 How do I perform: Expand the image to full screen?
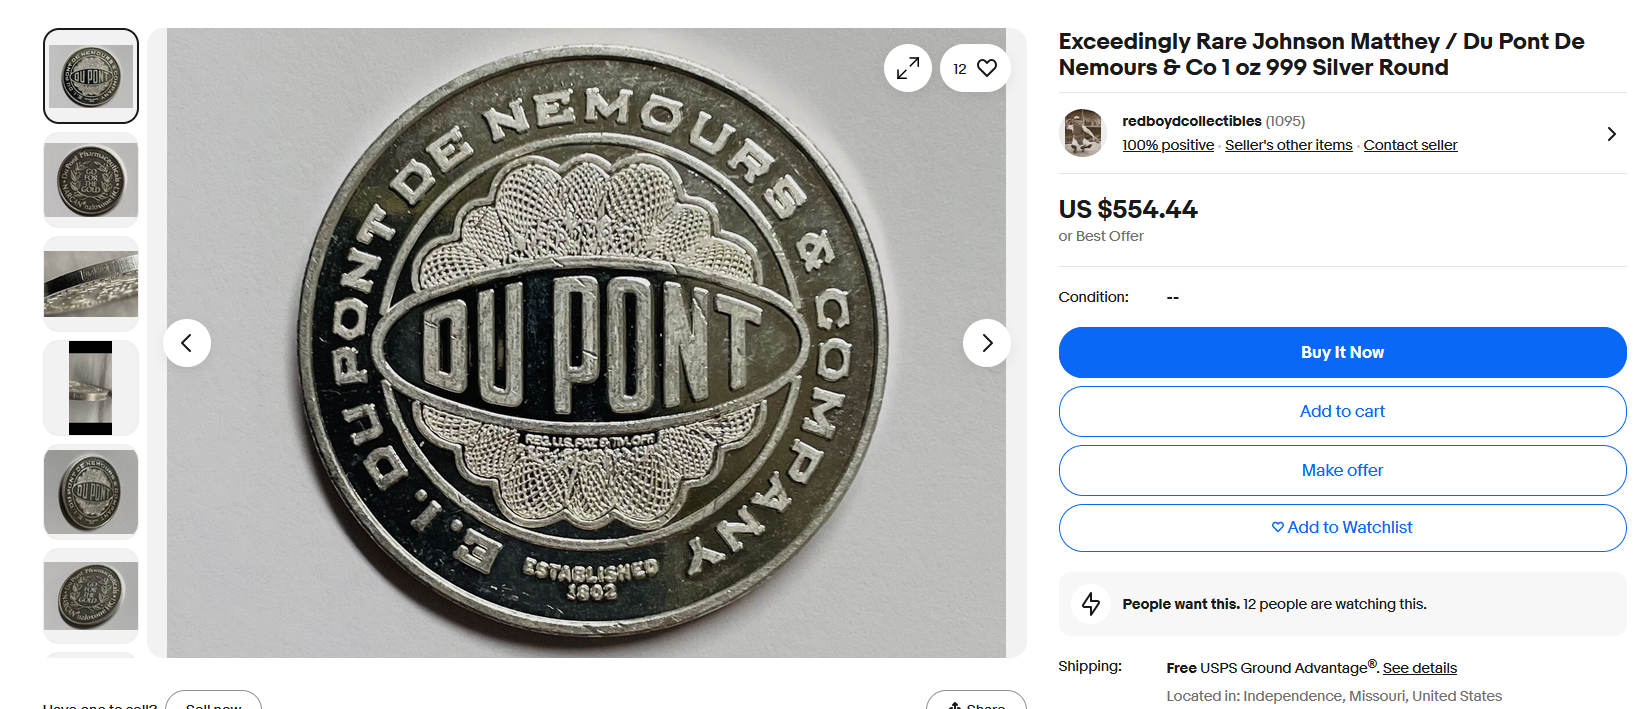click(x=907, y=68)
